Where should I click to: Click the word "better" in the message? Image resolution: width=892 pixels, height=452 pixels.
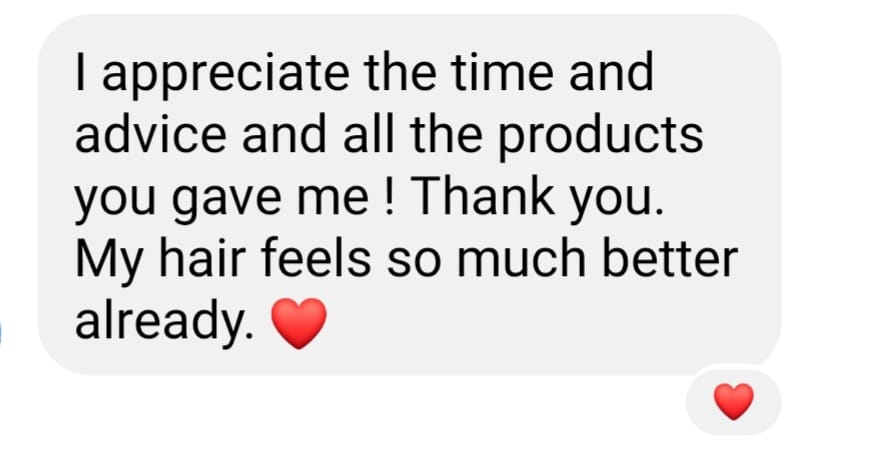tap(670, 259)
